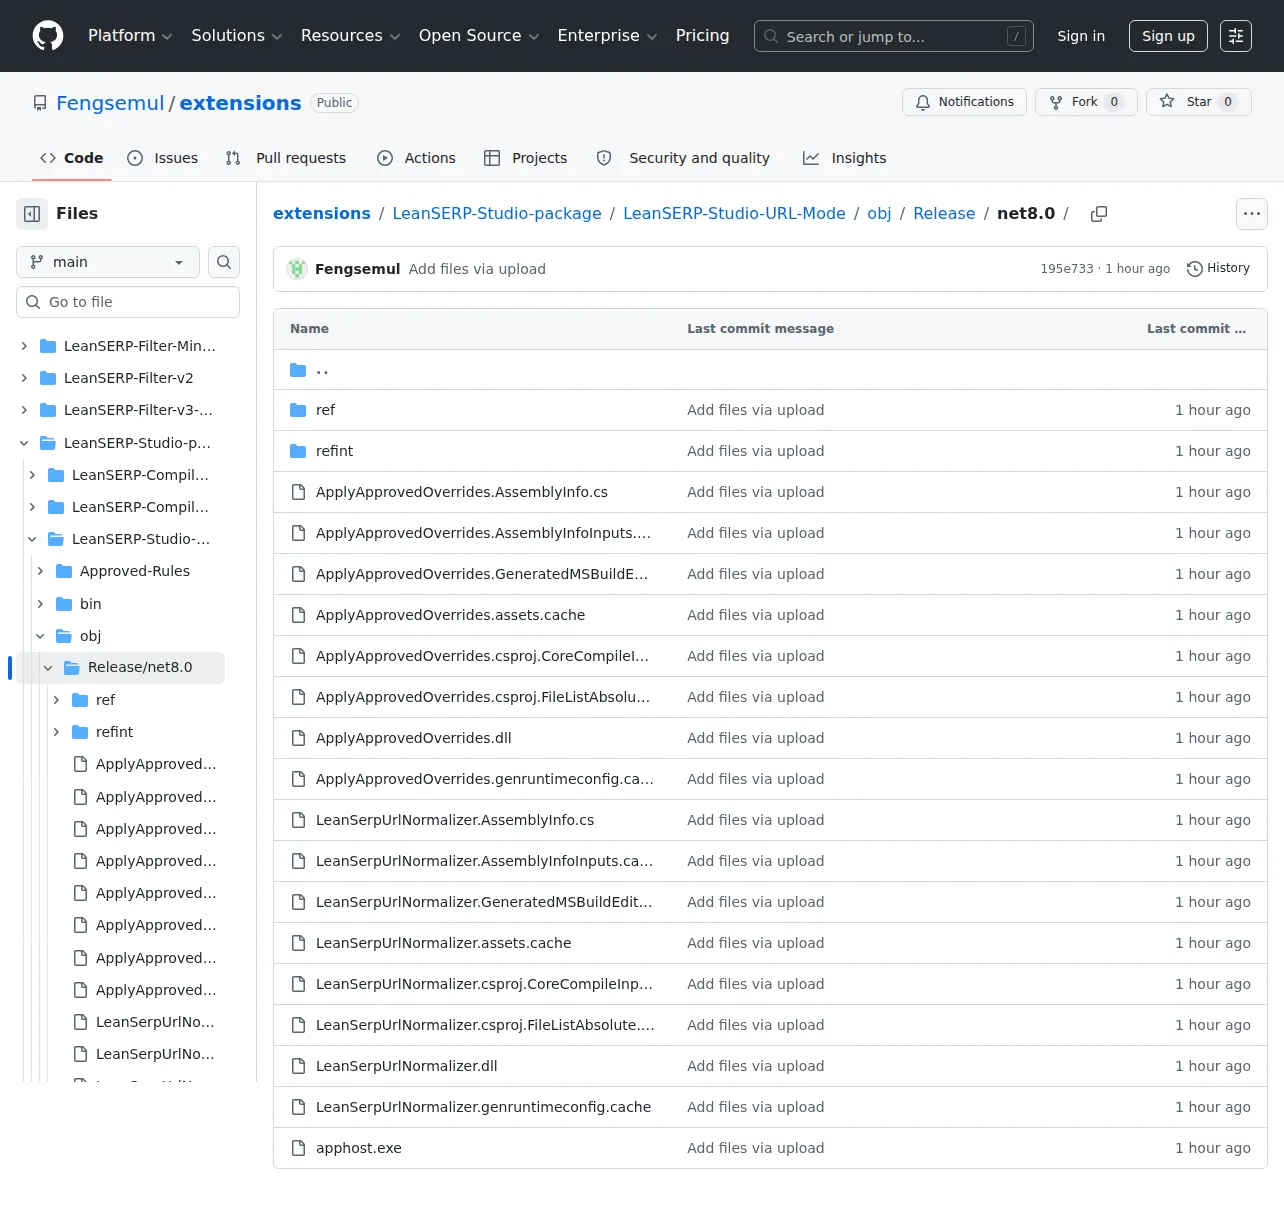The width and height of the screenshot is (1284, 1217).
Task: Click the bin folder icon in tree
Action: point(64,604)
